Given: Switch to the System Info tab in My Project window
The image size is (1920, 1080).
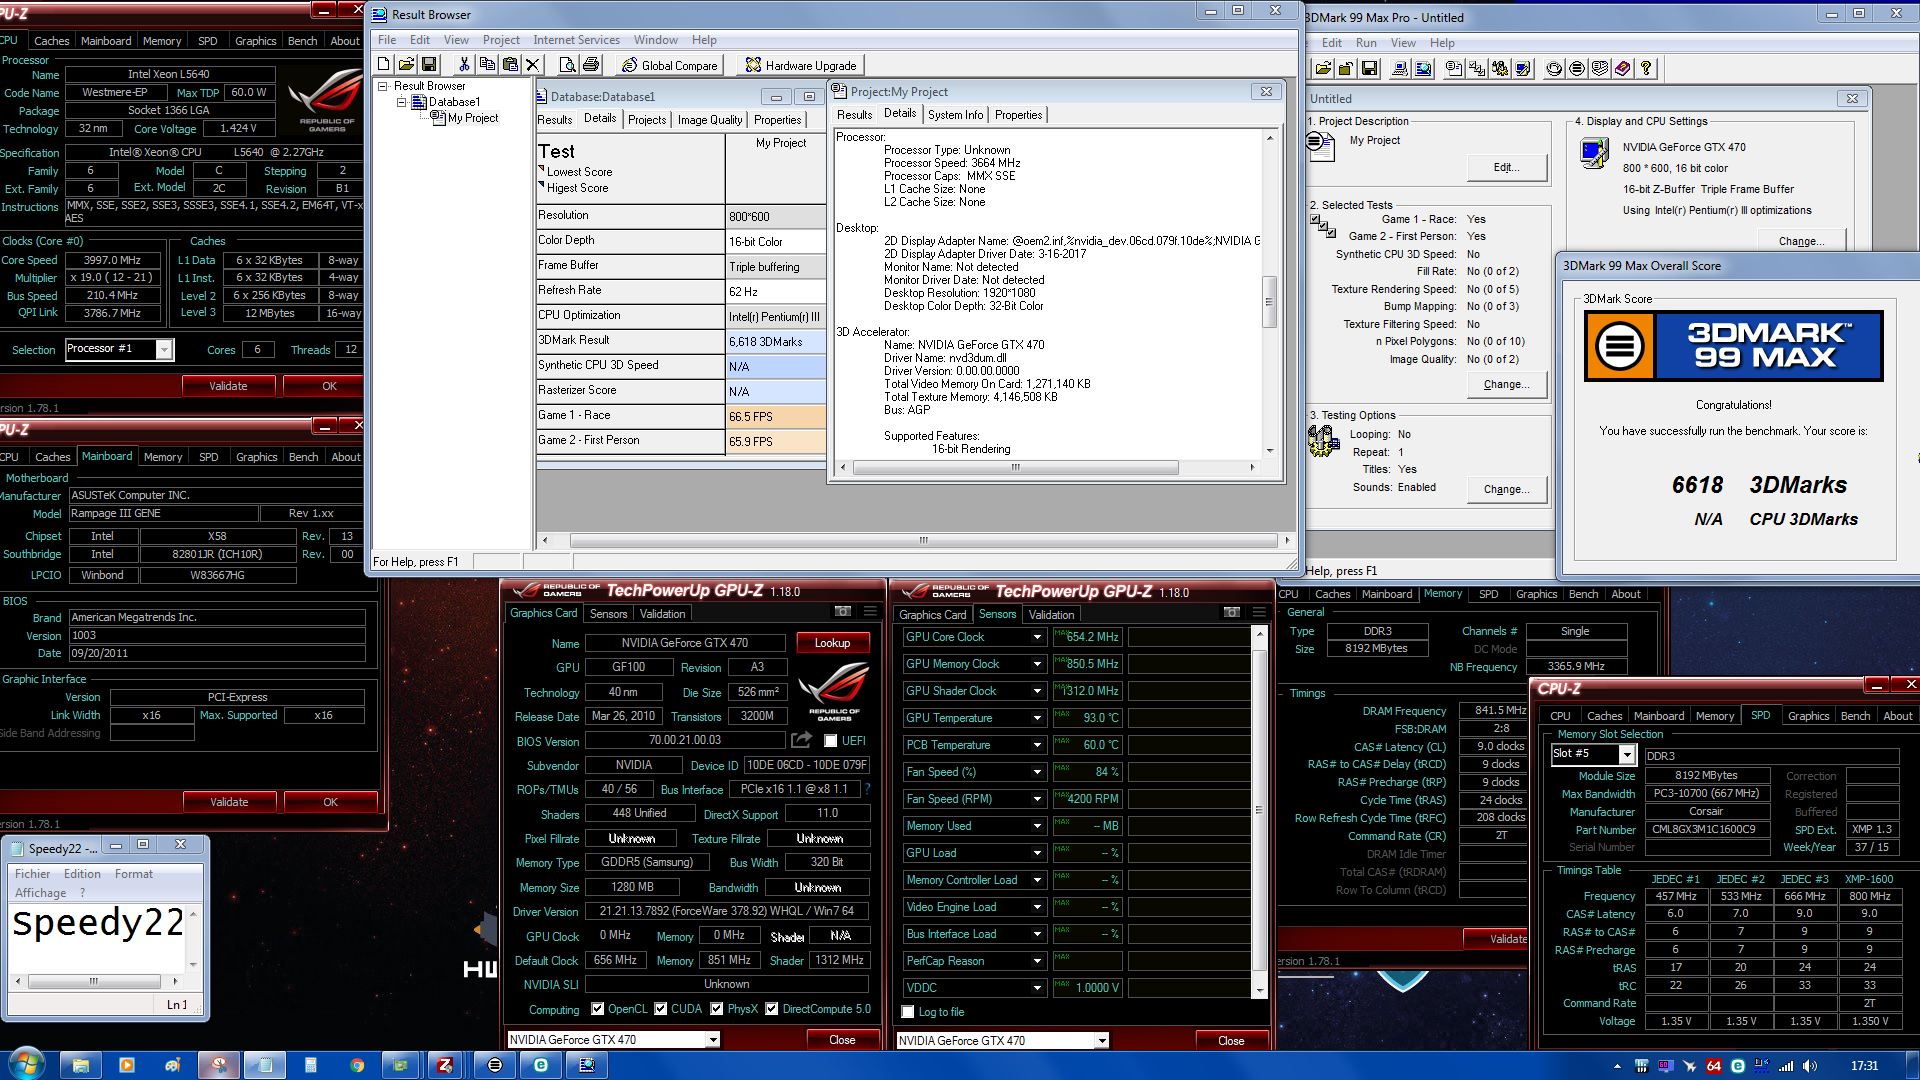Looking at the screenshot, I should (955, 115).
